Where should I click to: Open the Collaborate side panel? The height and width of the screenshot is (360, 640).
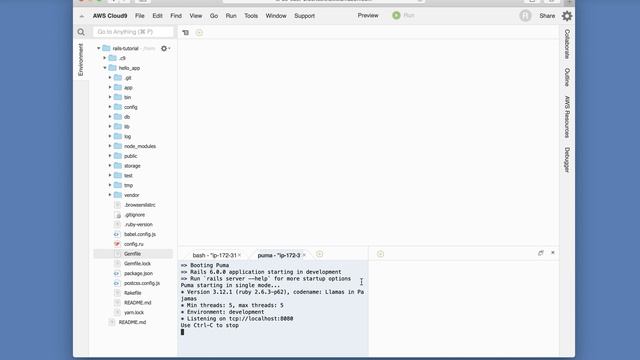(567, 44)
